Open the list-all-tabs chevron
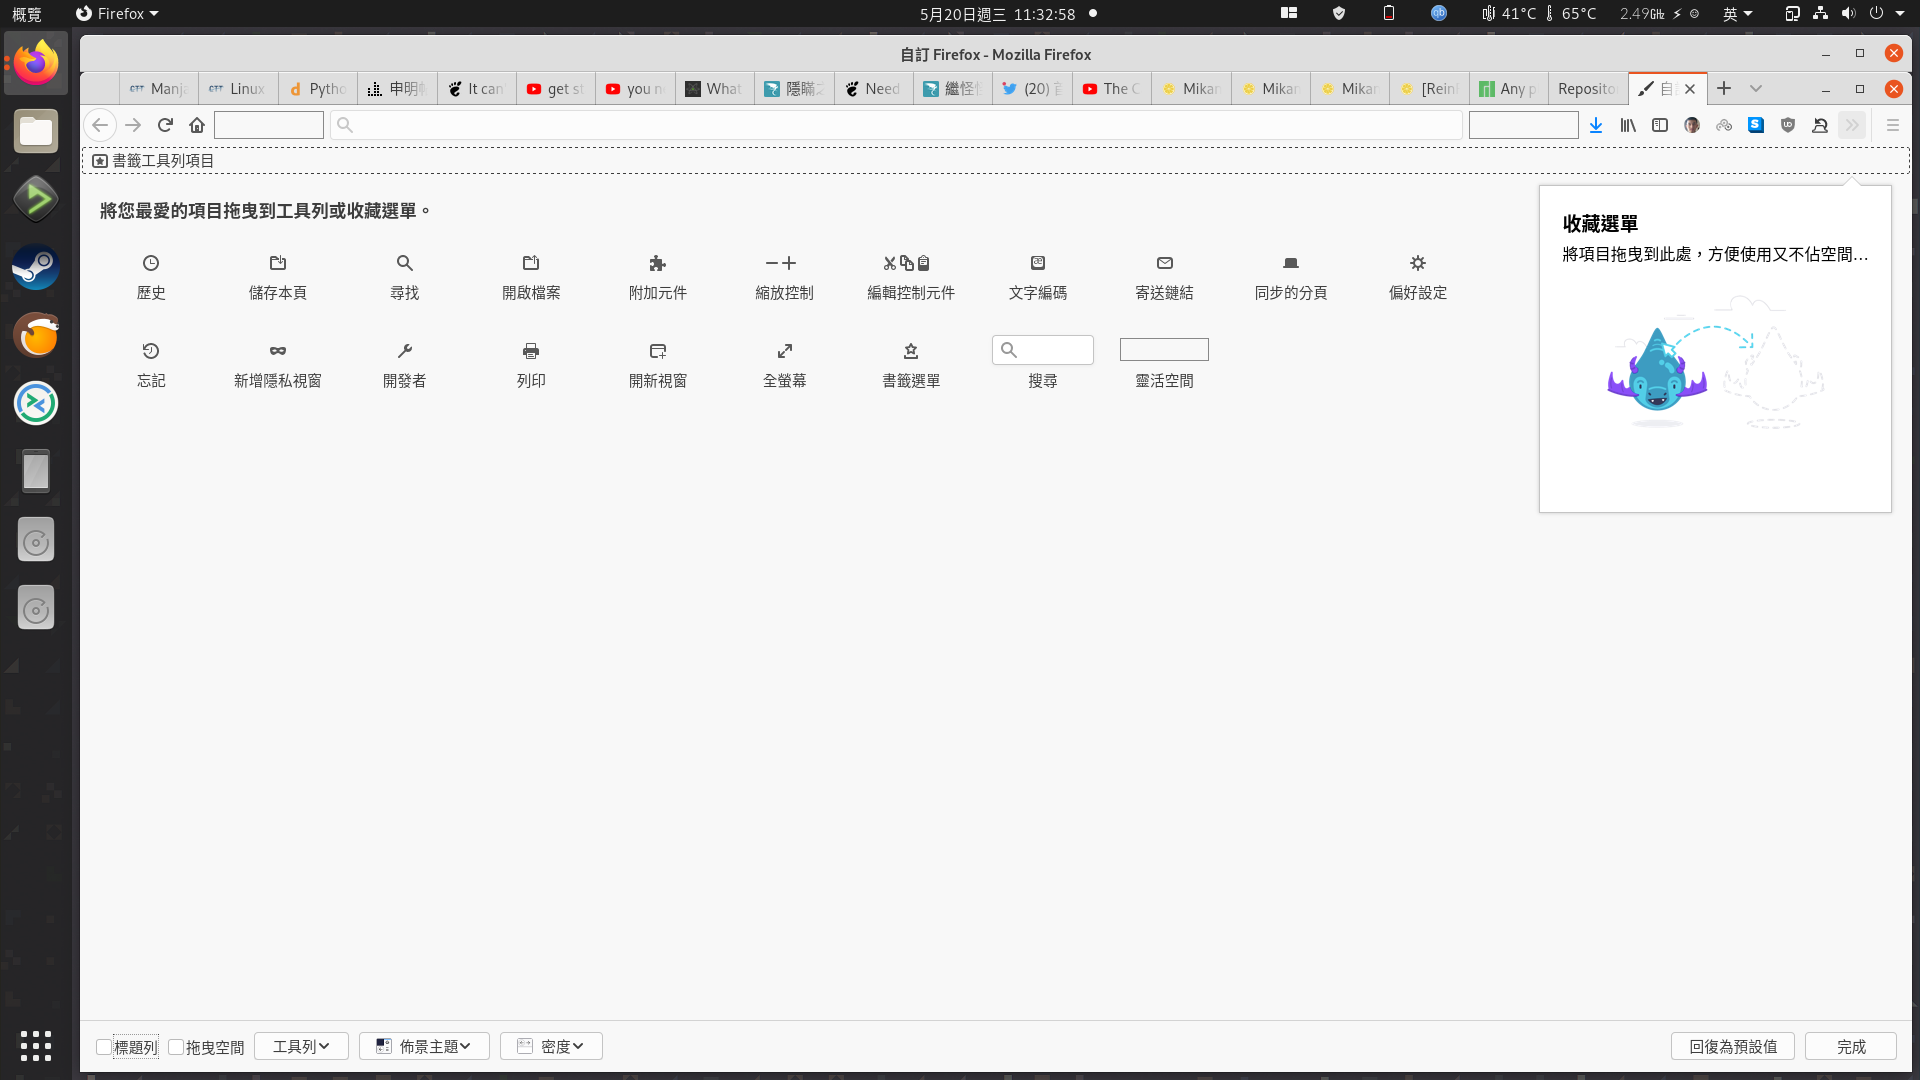The width and height of the screenshot is (1920, 1080). tap(1756, 89)
